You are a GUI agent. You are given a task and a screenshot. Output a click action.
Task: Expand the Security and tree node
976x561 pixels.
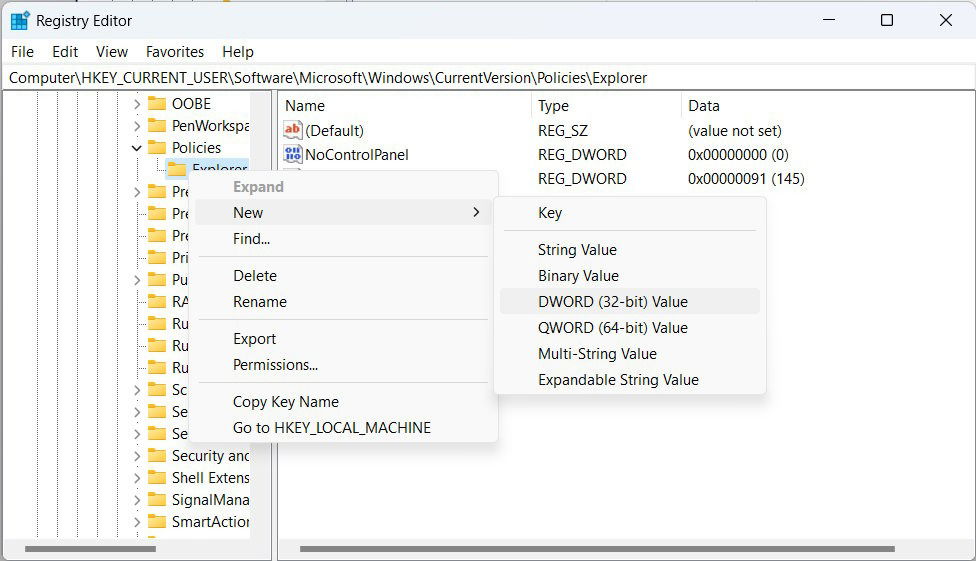tap(137, 456)
